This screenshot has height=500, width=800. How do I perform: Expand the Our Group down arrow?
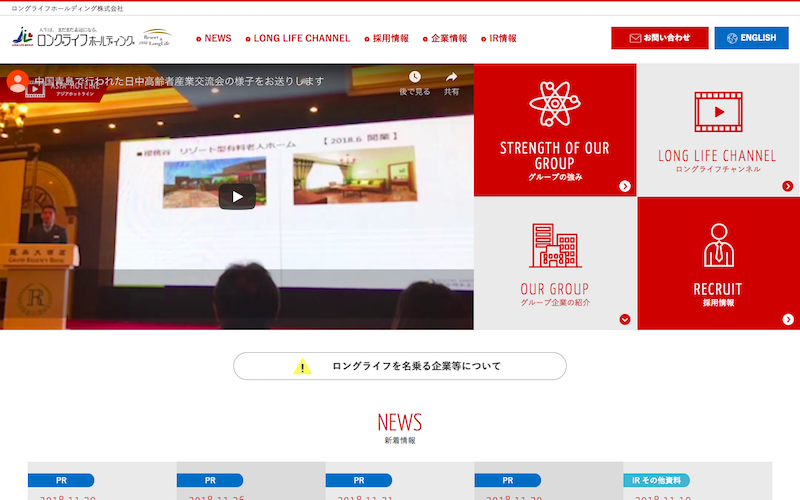pos(625,319)
